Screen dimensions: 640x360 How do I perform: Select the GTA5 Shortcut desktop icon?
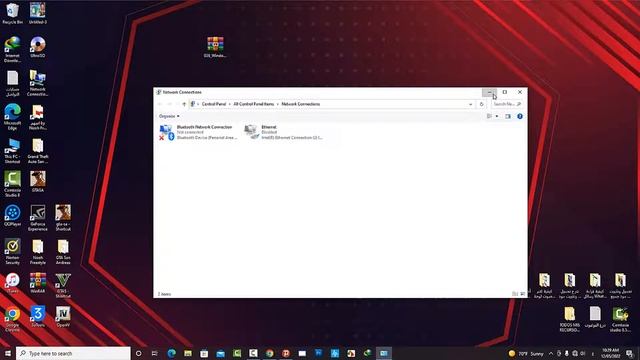click(x=63, y=285)
